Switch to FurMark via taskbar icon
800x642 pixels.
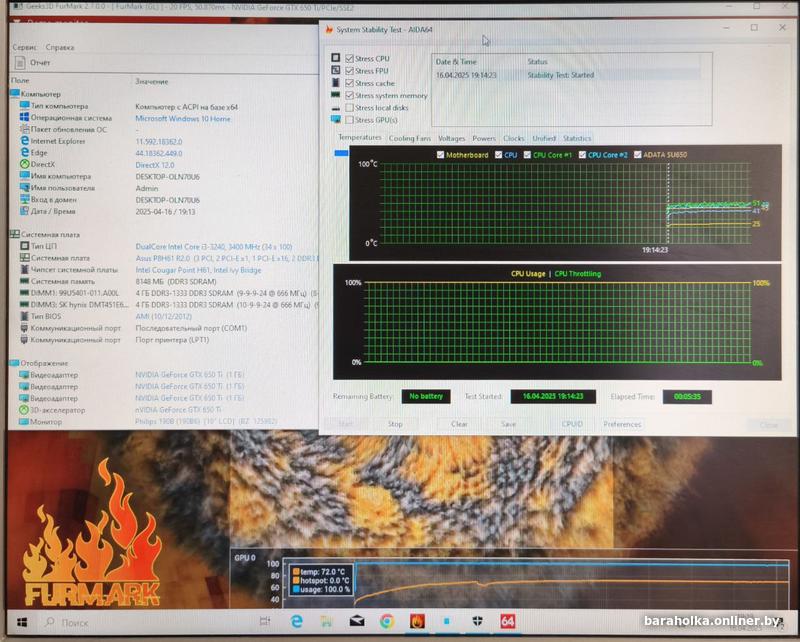417,621
